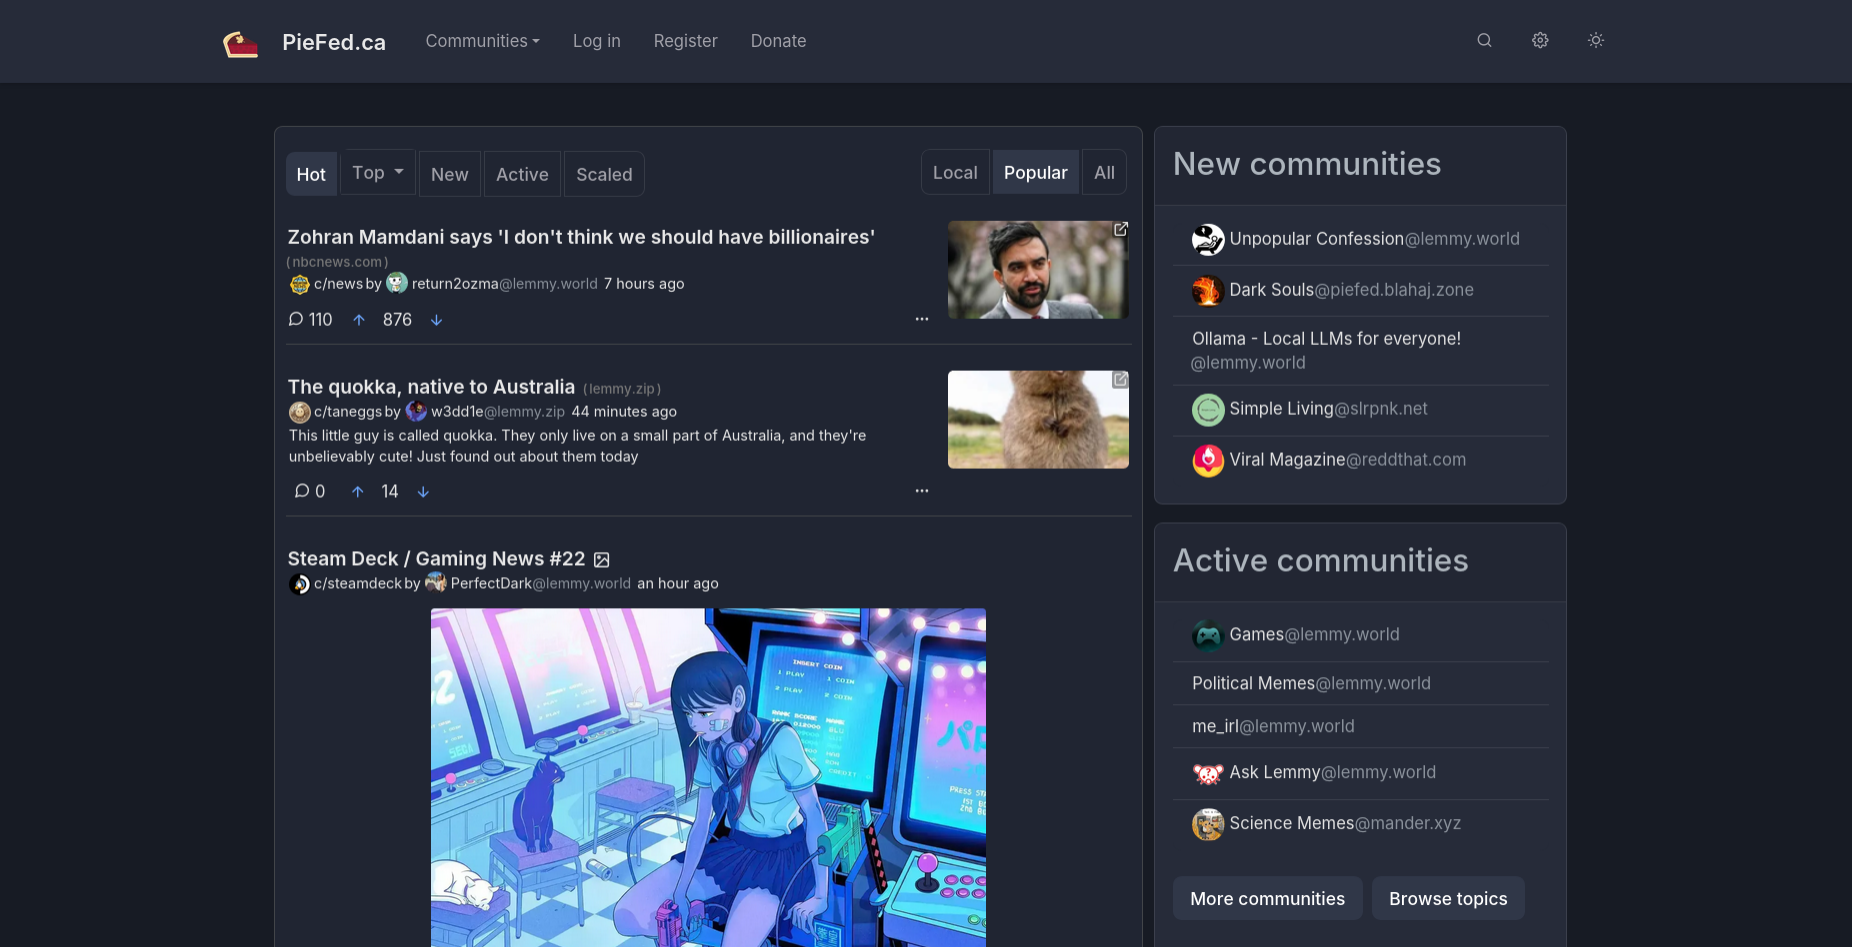Switch feed to All
Viewport: 1852px width, 947px height.
coord(1103,173)
